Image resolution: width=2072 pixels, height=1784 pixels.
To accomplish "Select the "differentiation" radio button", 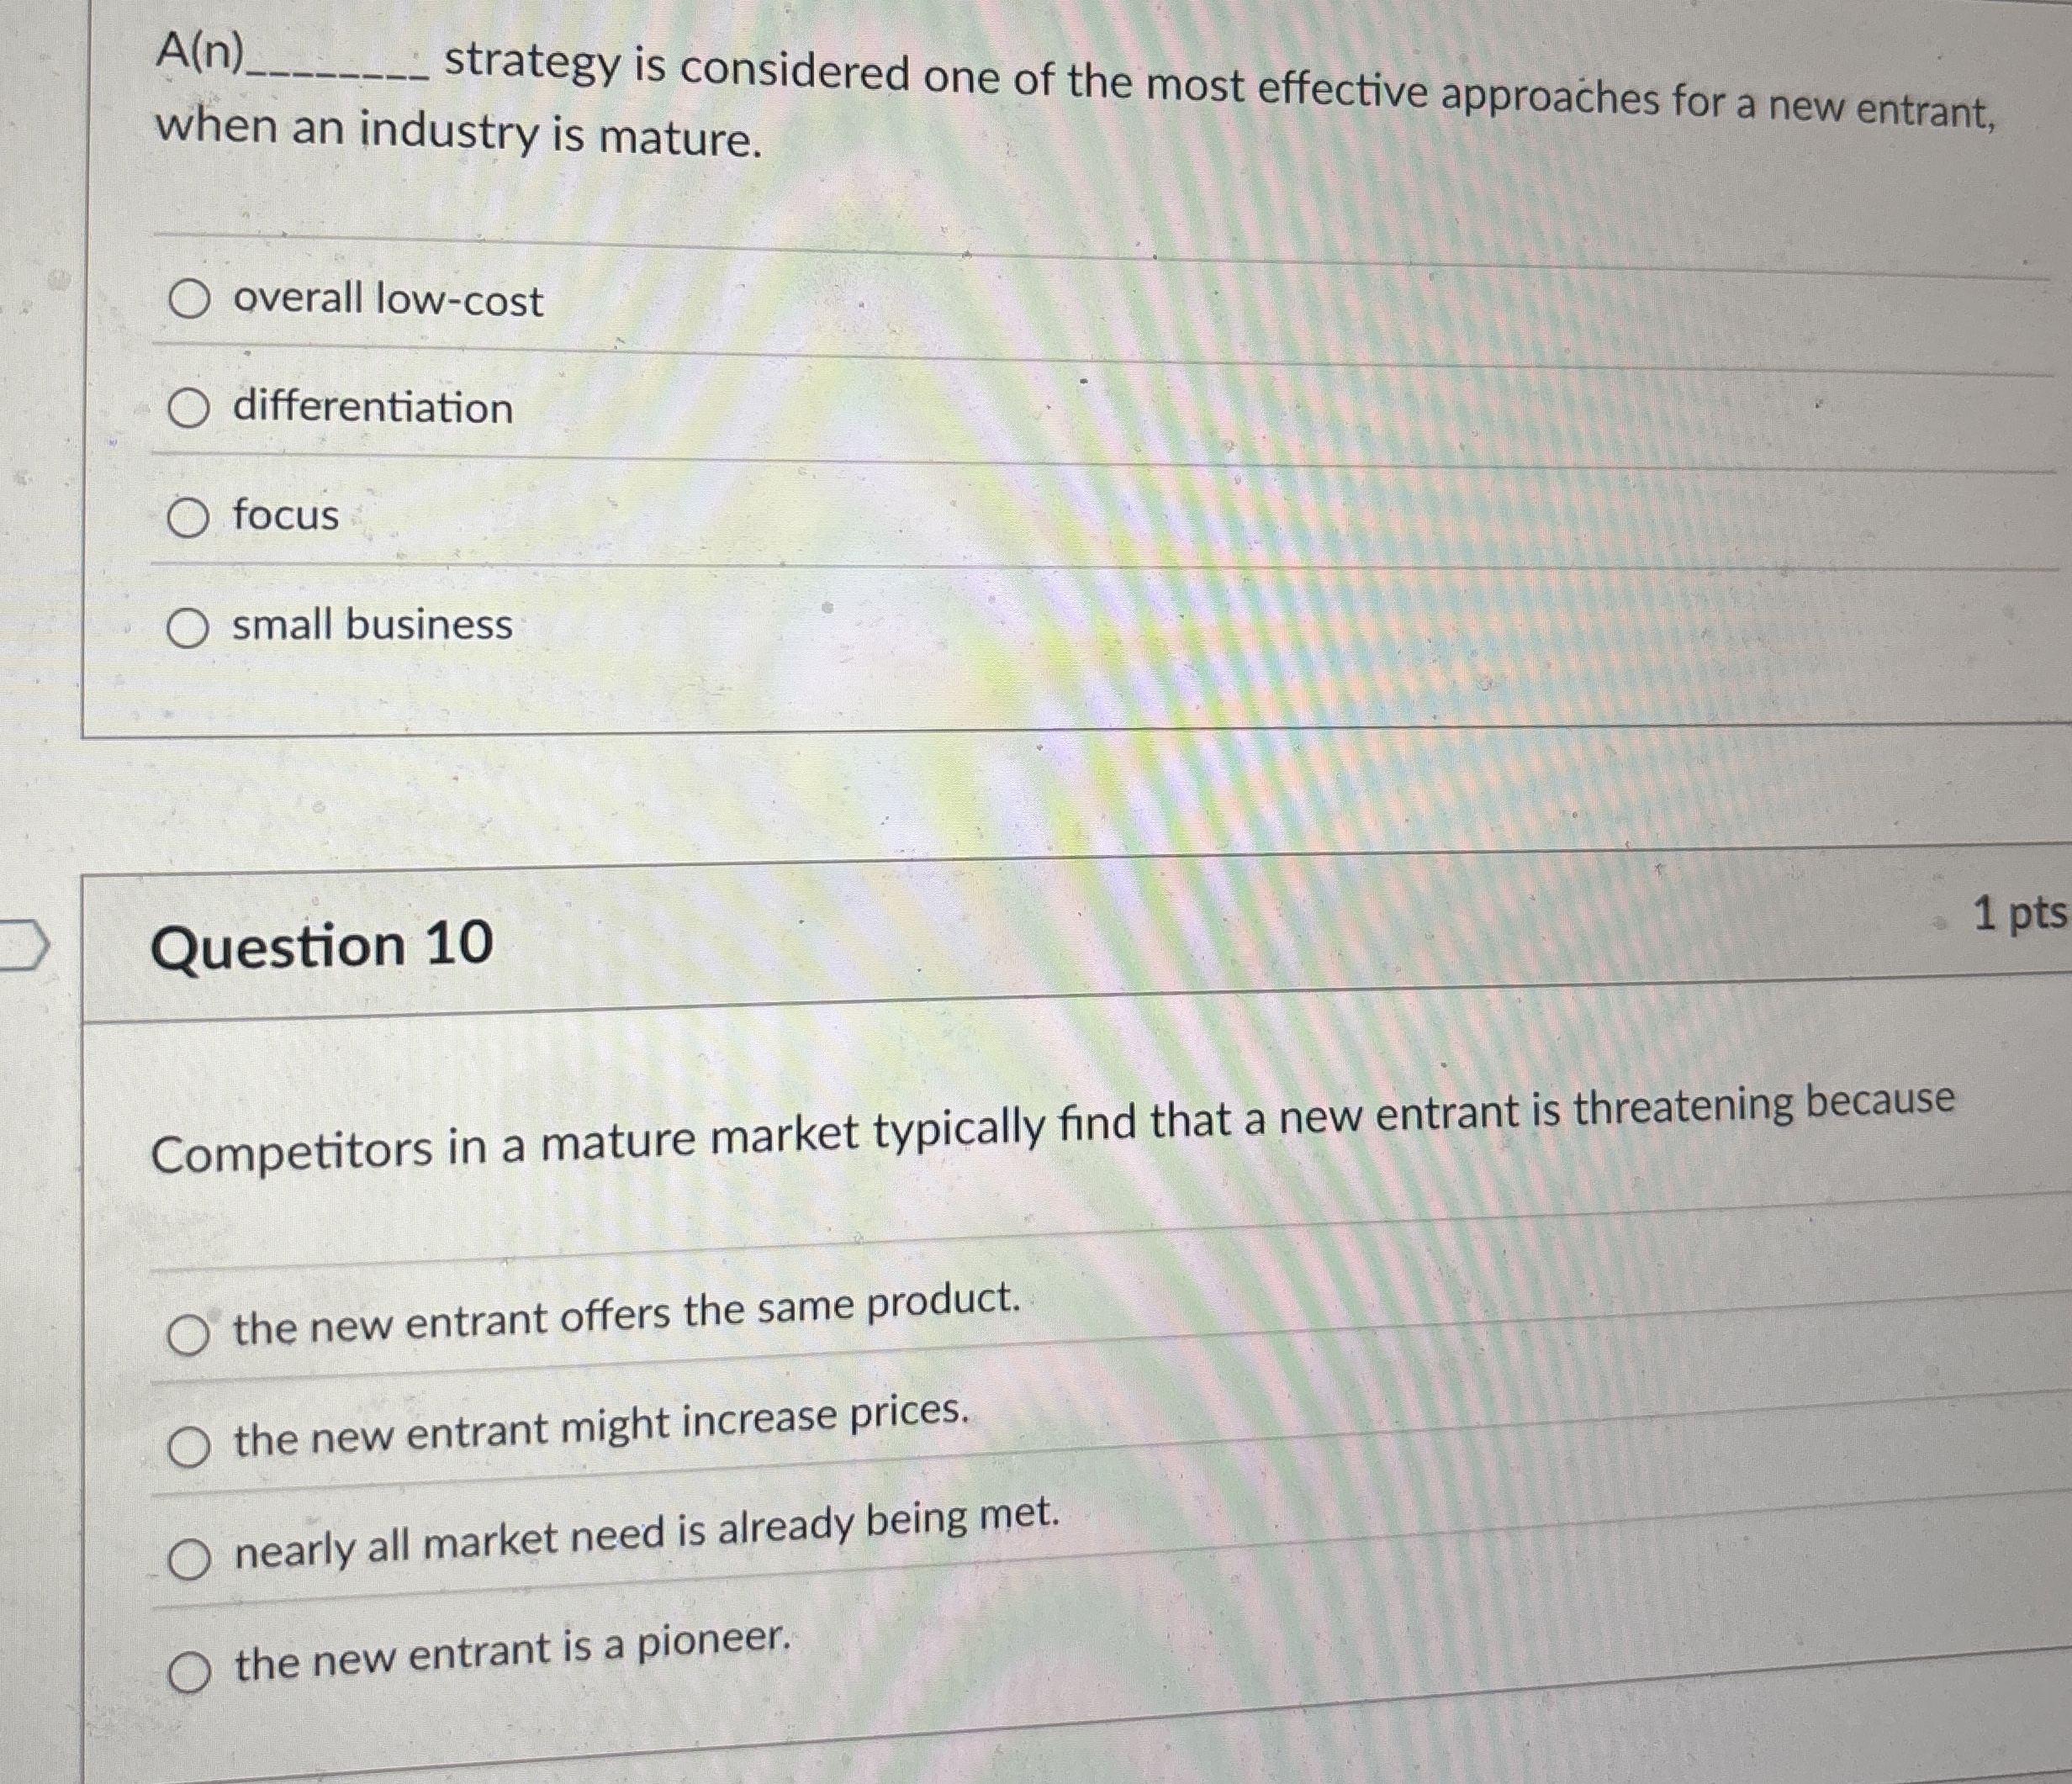I will (x=194, y=407).
